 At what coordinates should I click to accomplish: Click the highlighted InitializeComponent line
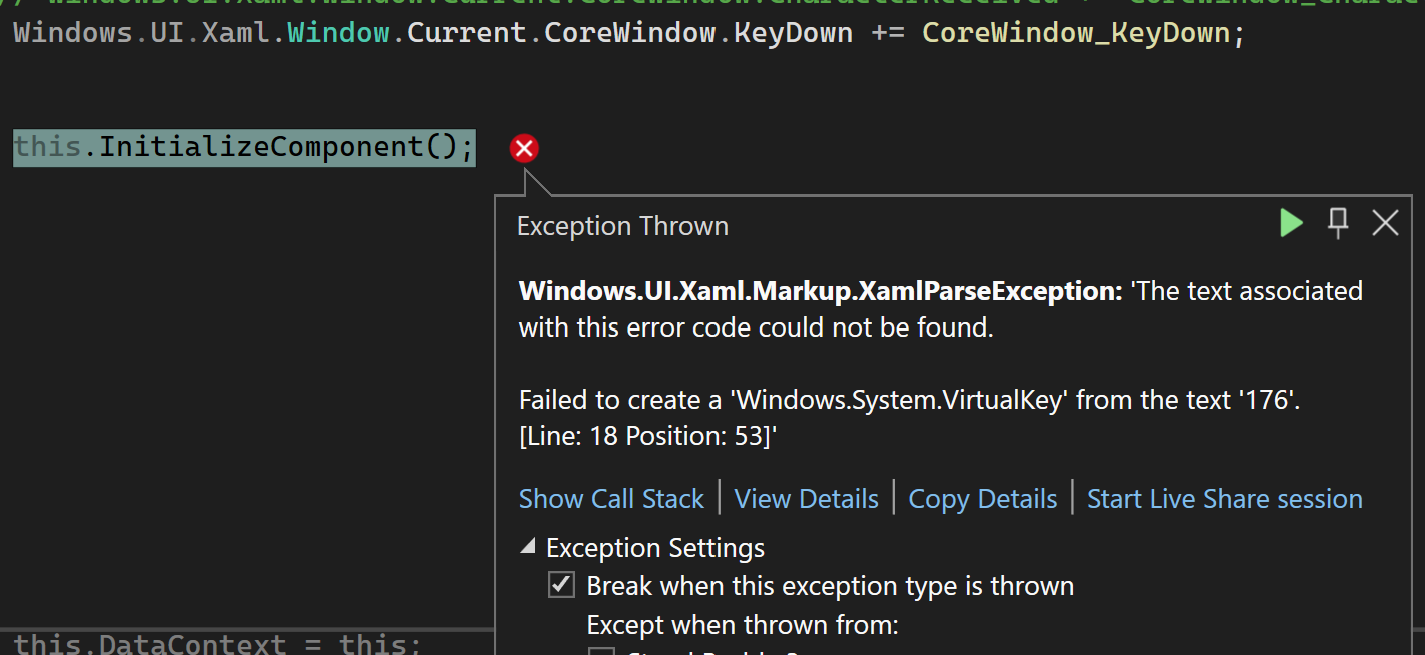click(x=240, y=146)
